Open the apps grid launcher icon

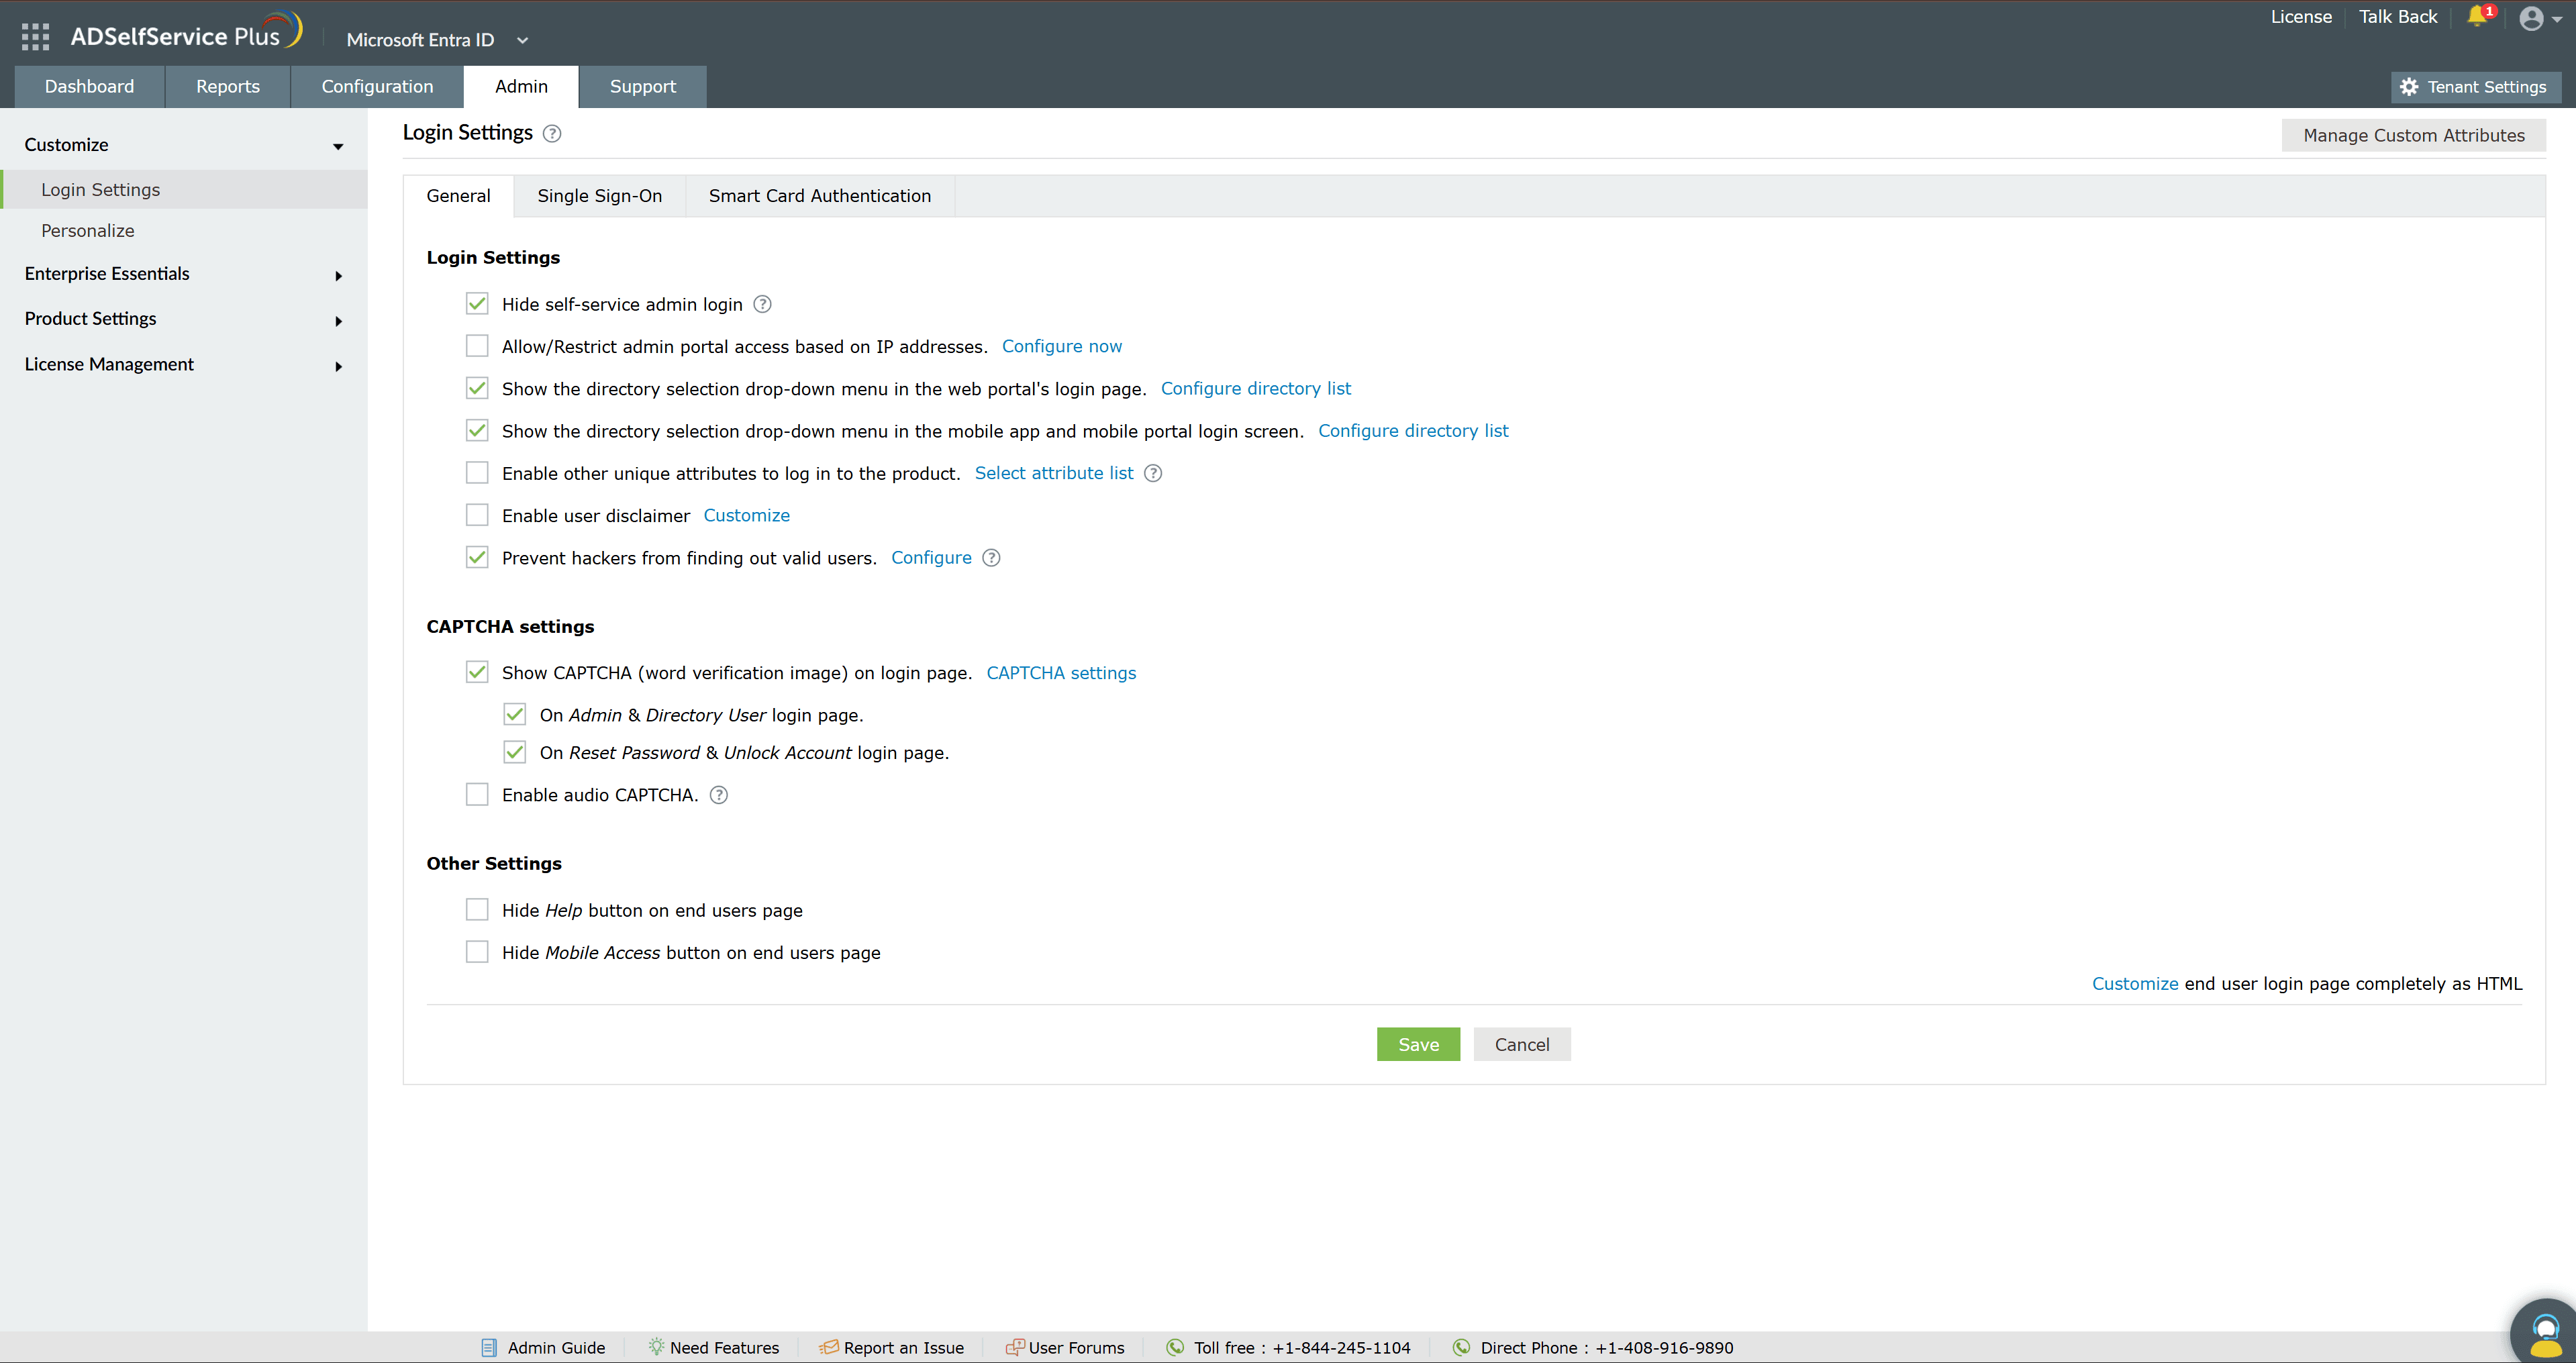tap(35, 37)
